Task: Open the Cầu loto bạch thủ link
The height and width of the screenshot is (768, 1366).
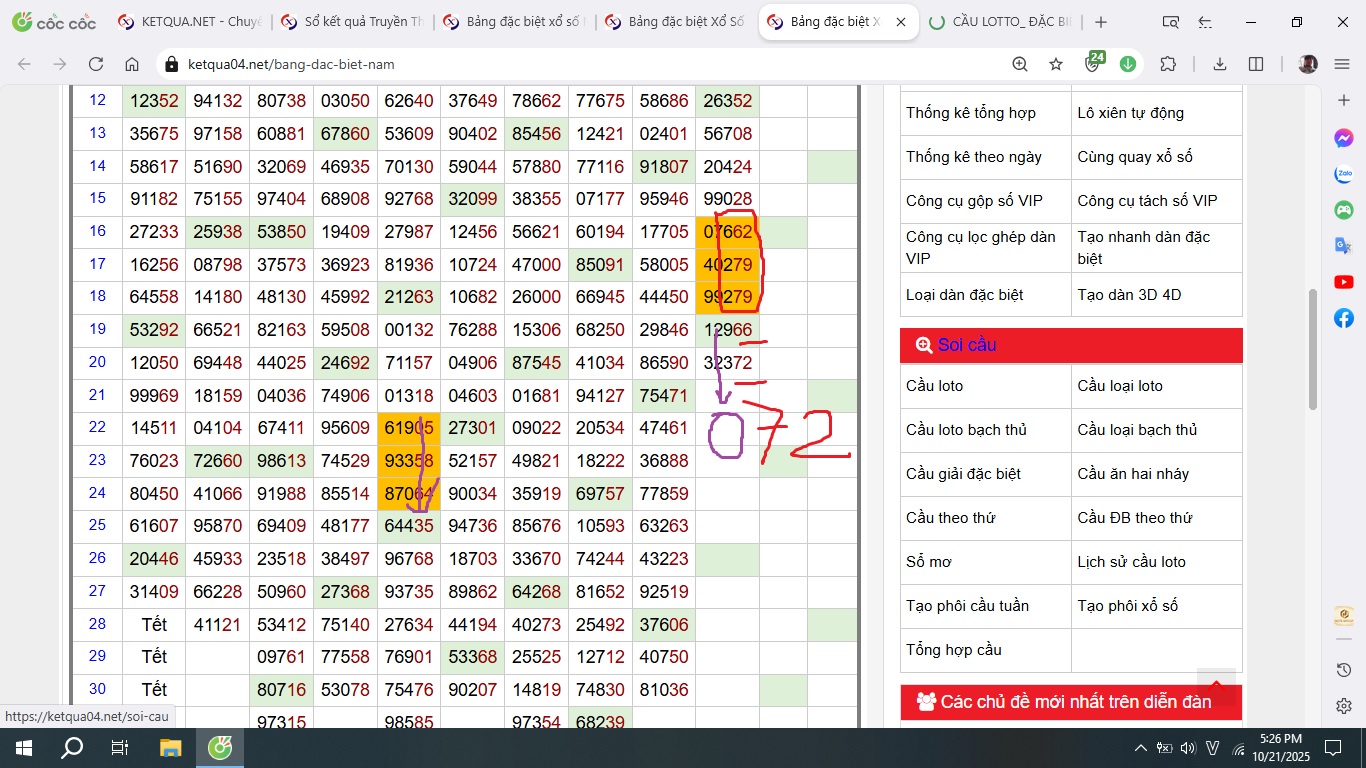Action: tap(966, 430)
